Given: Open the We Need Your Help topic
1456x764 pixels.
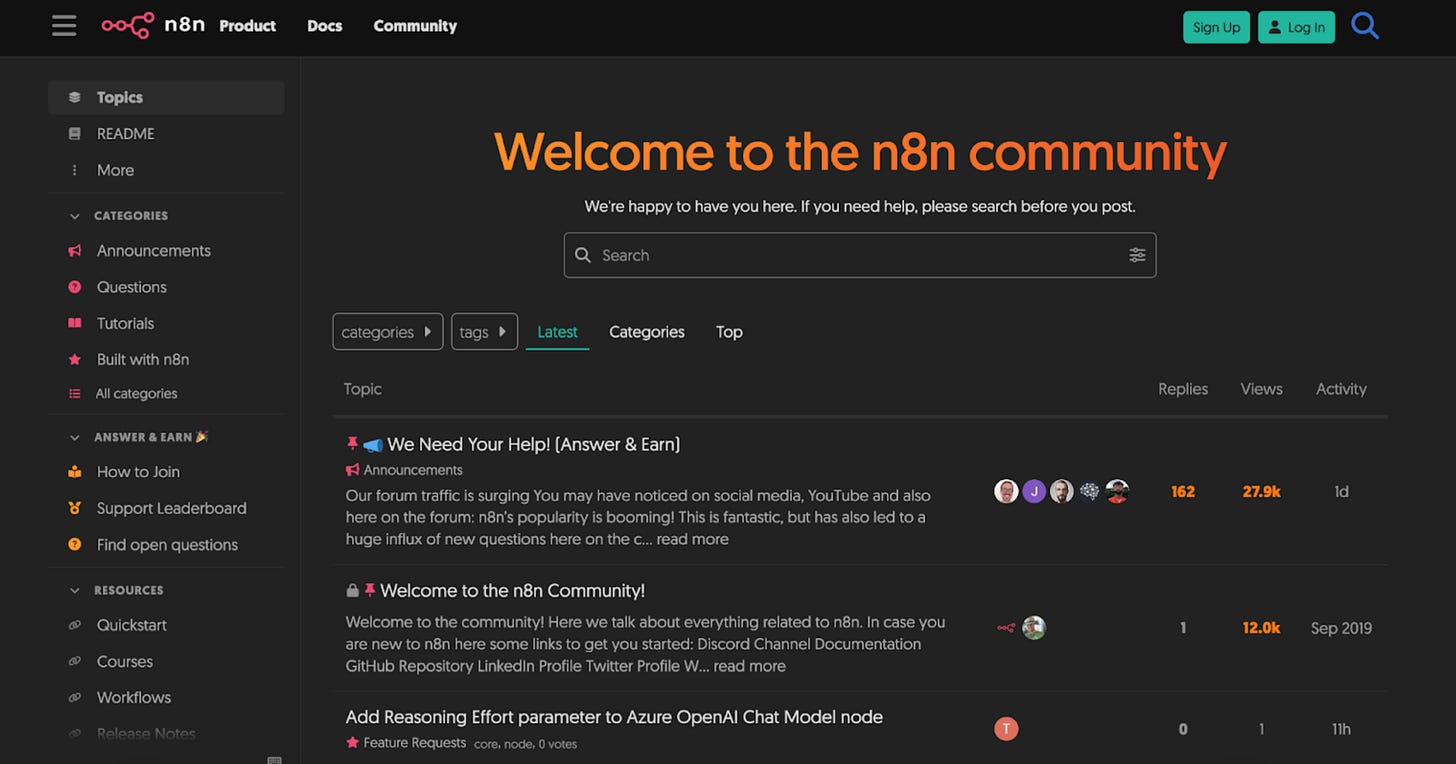Looking at the screenshot, I should 534,444.
